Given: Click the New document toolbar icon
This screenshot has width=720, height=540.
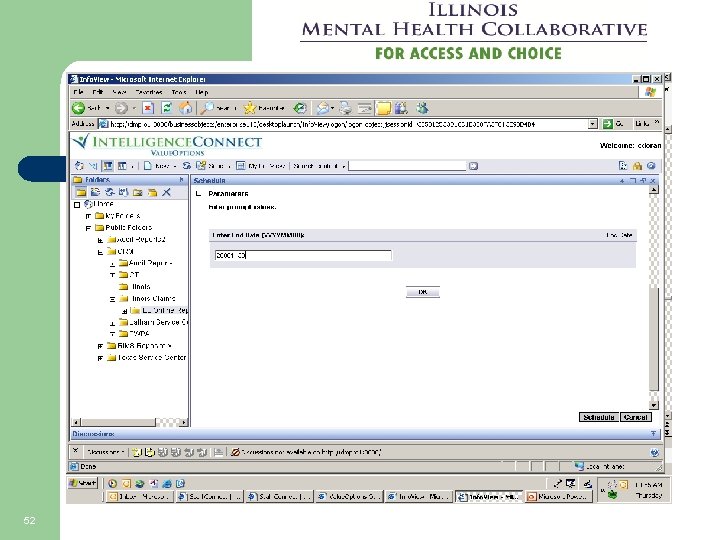Looking at the screenshot, I should [147, 166].
